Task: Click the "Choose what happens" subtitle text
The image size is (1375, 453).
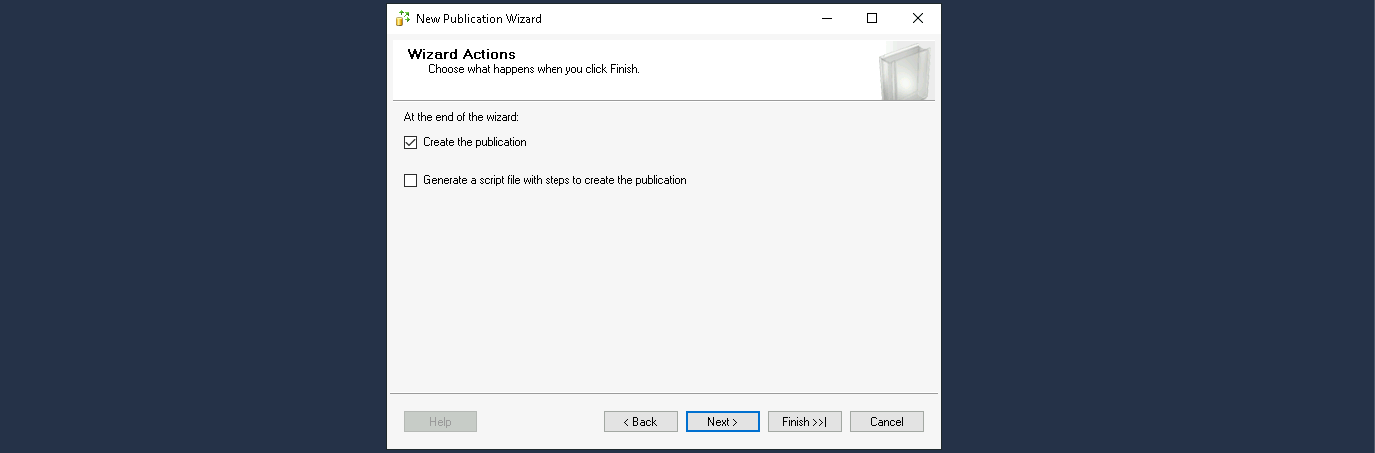Action: (x=533, y=70)
